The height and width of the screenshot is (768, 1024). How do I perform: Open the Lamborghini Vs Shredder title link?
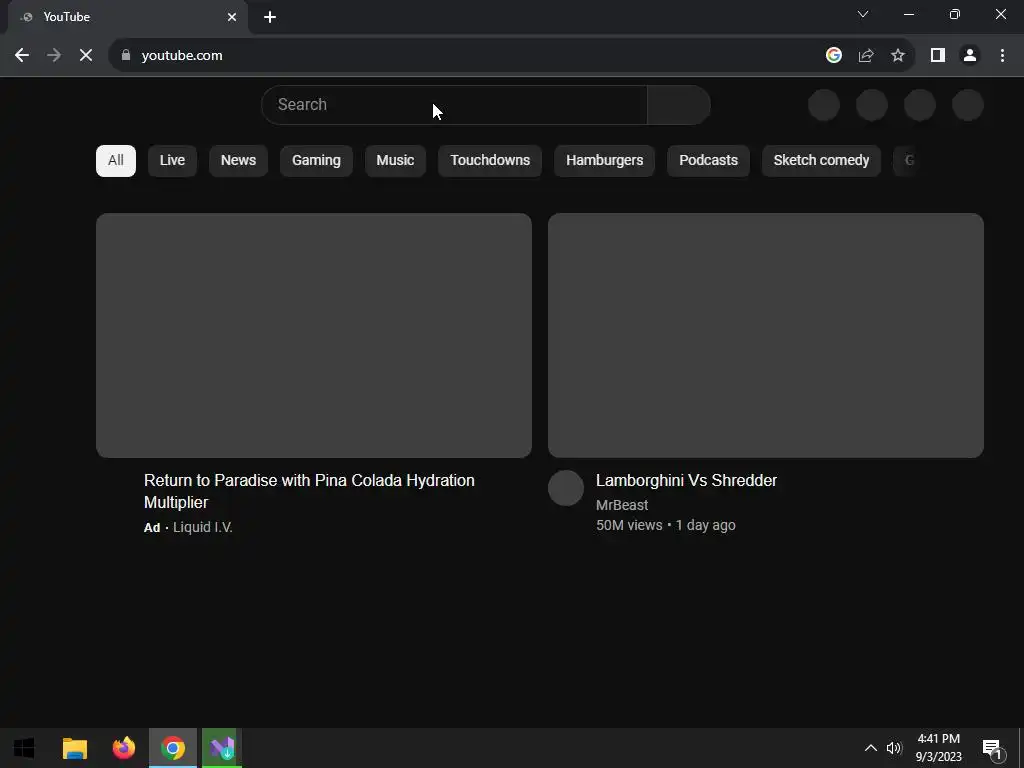pyautogui.click(x=686, y=481)
